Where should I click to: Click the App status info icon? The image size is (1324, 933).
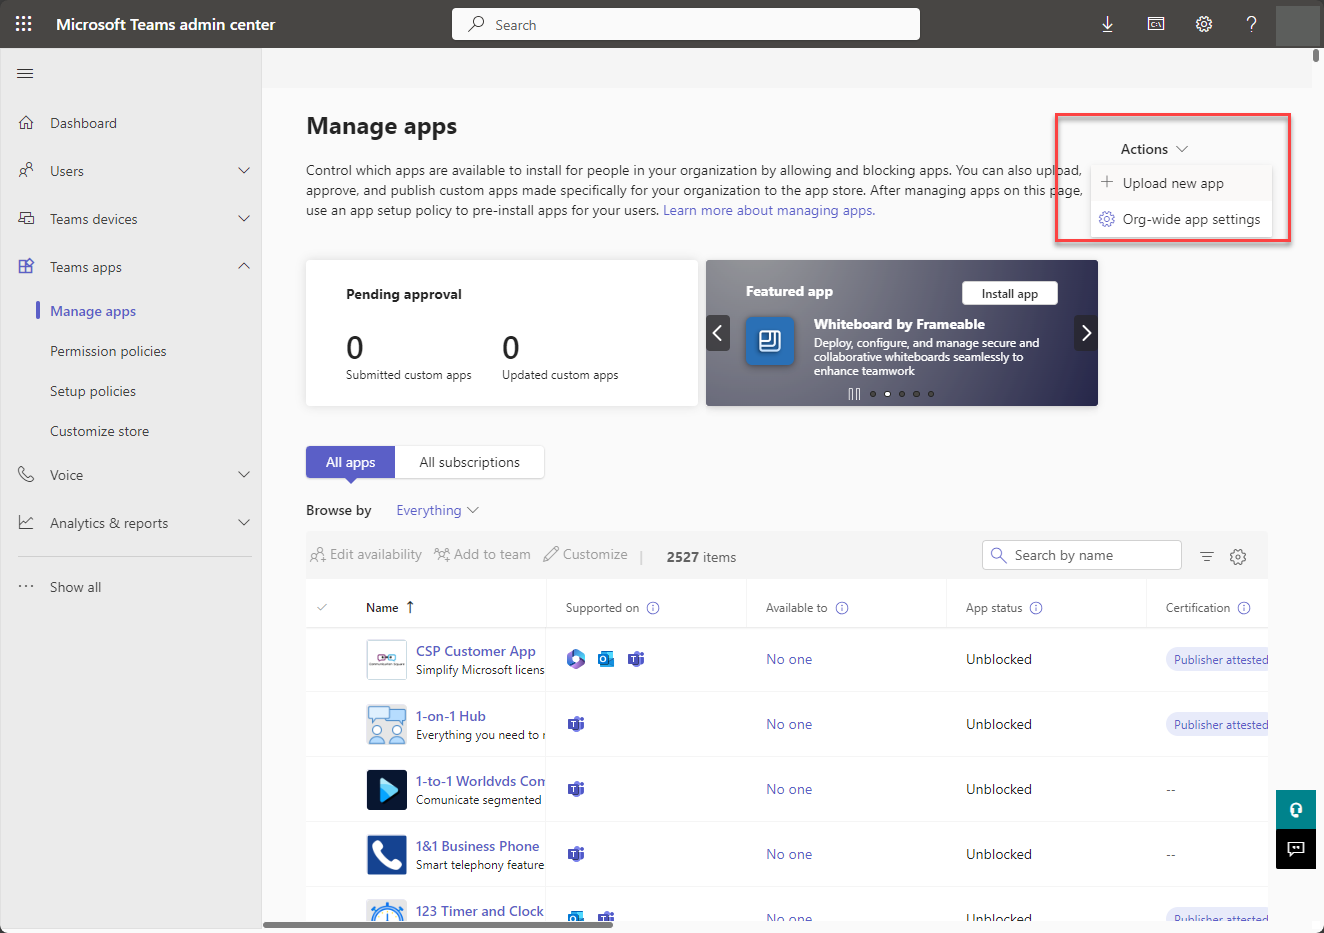pyautogui.click(x=1036, y=608)
